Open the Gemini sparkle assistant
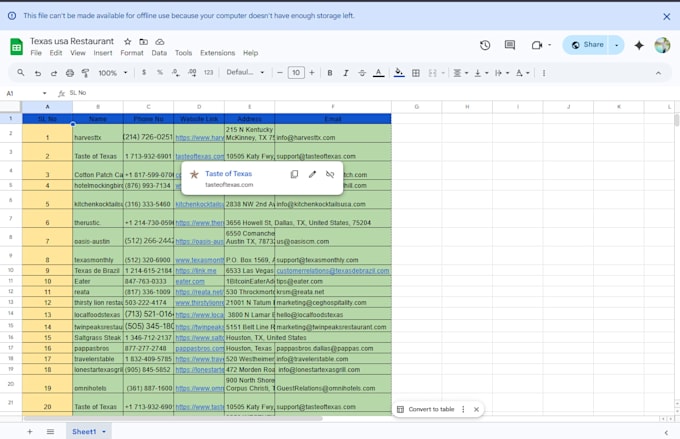The image size is (680, 439). (639, 45)
